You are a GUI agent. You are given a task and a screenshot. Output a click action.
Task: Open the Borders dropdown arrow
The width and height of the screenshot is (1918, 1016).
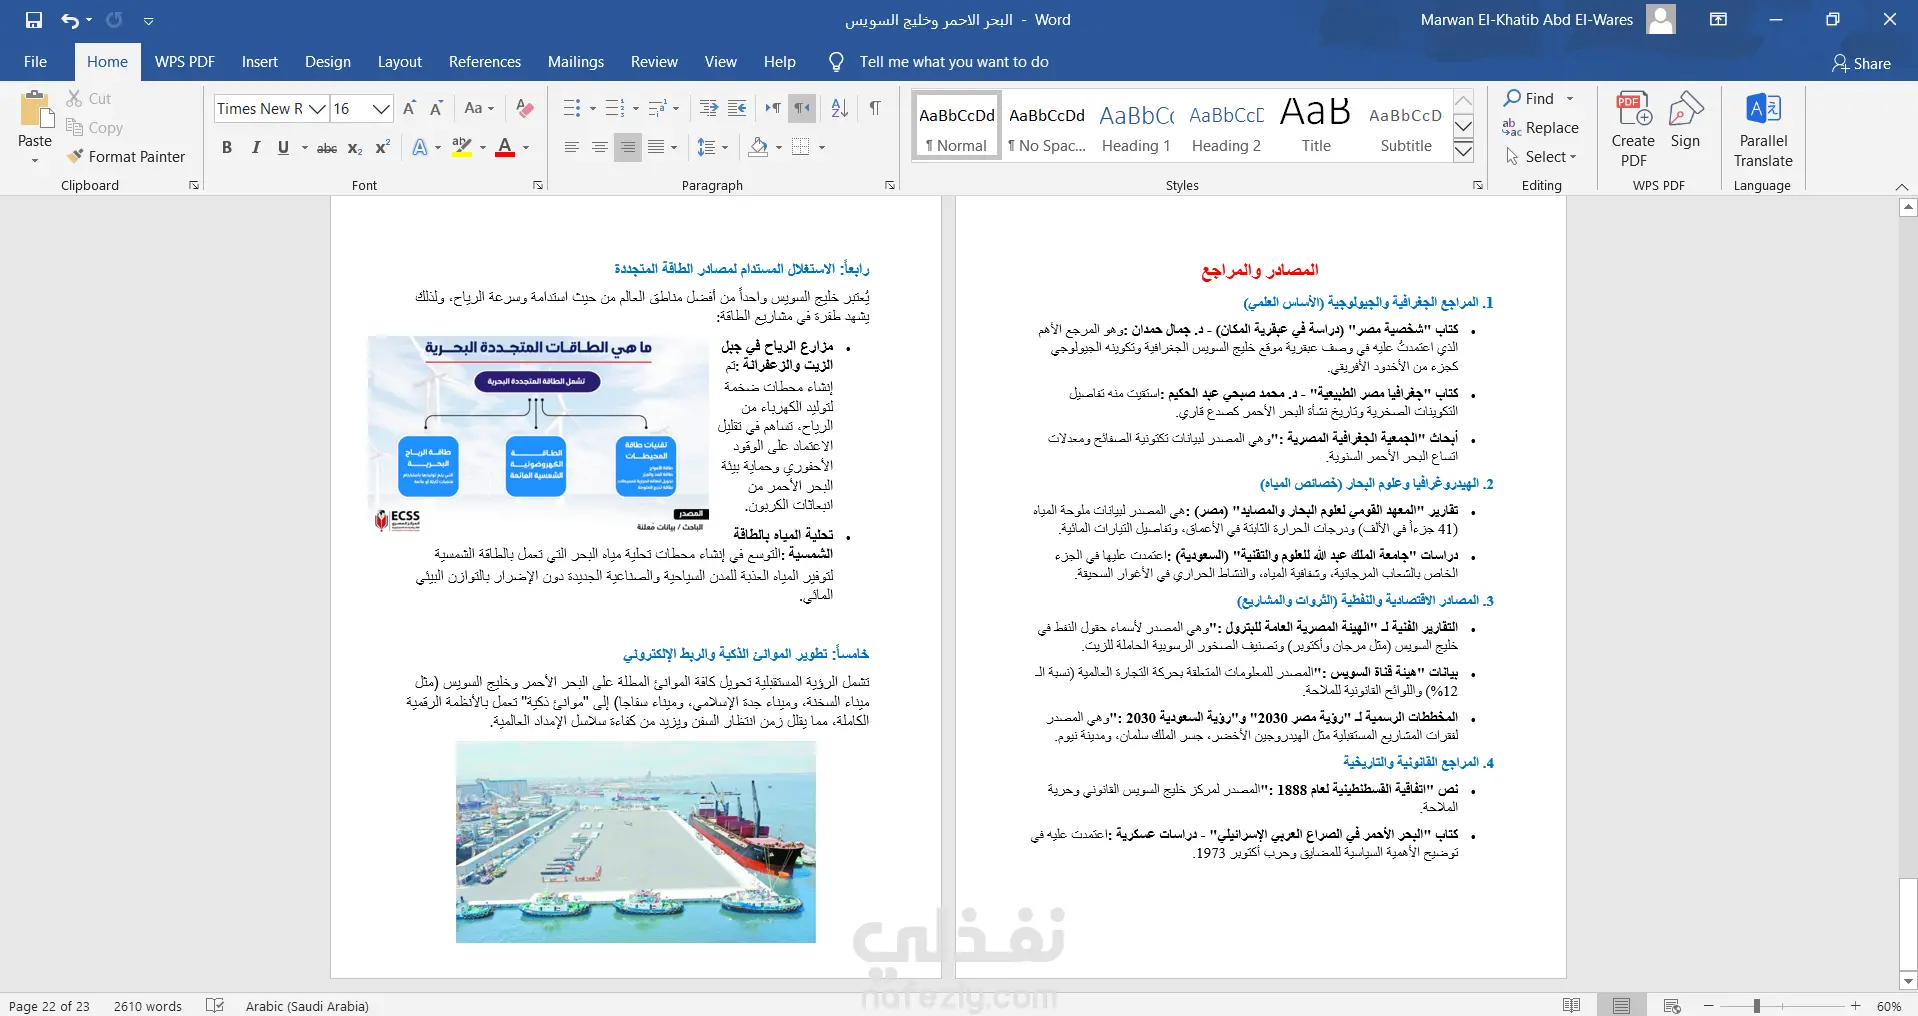click(x=822, y=147)
